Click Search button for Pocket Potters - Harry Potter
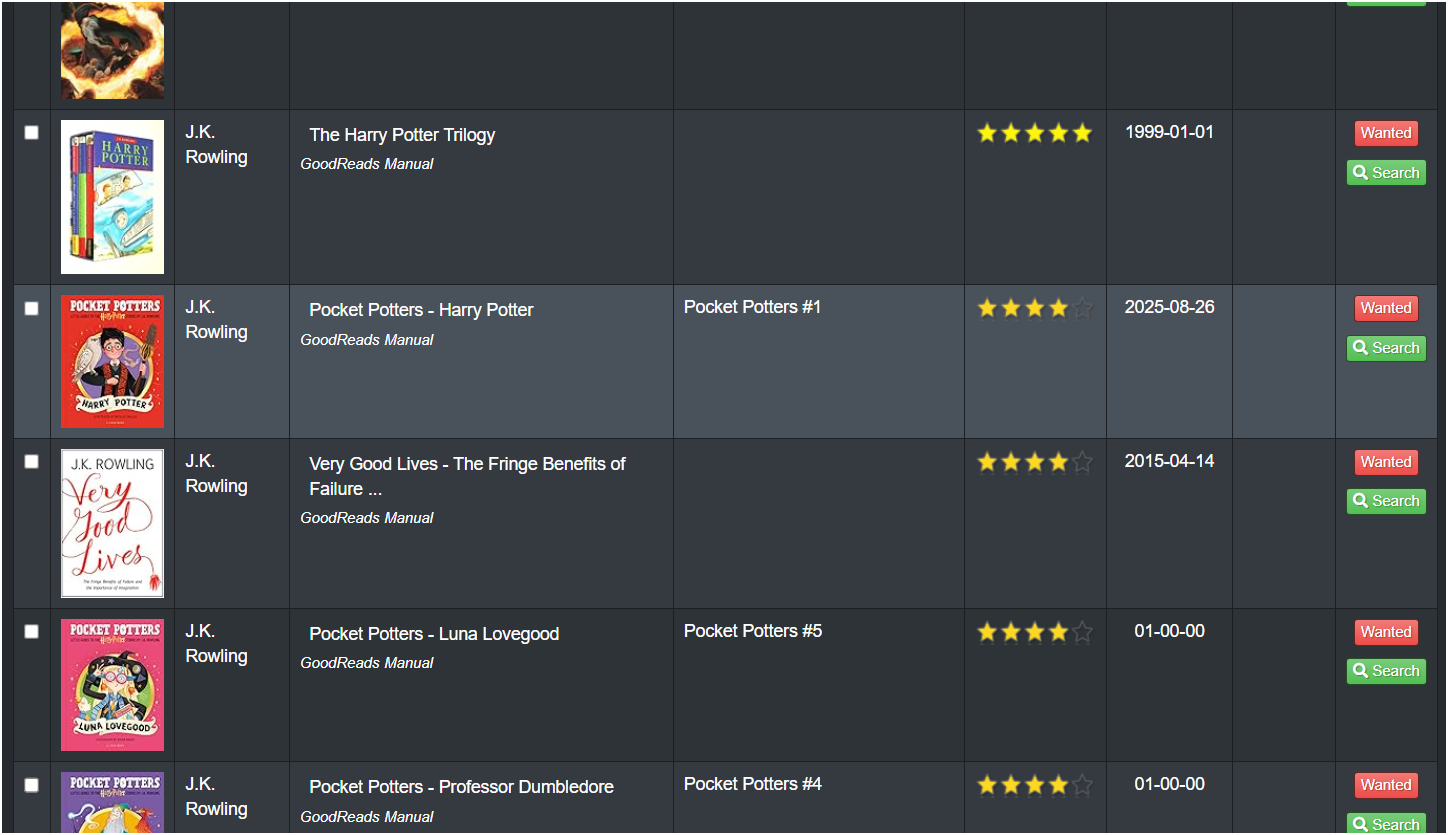Image resolution: width=1448 pixels, height=835 pixels. (1386, 348)
